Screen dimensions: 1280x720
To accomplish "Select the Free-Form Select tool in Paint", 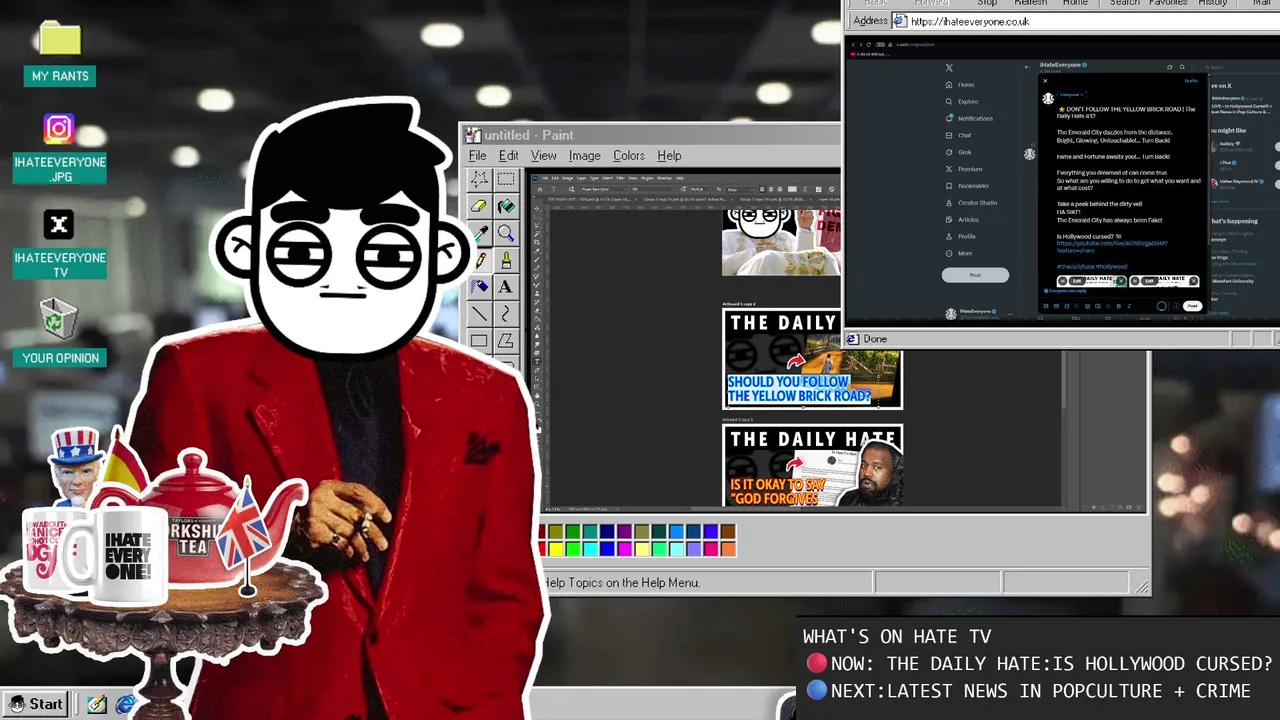I will (480, 179).
